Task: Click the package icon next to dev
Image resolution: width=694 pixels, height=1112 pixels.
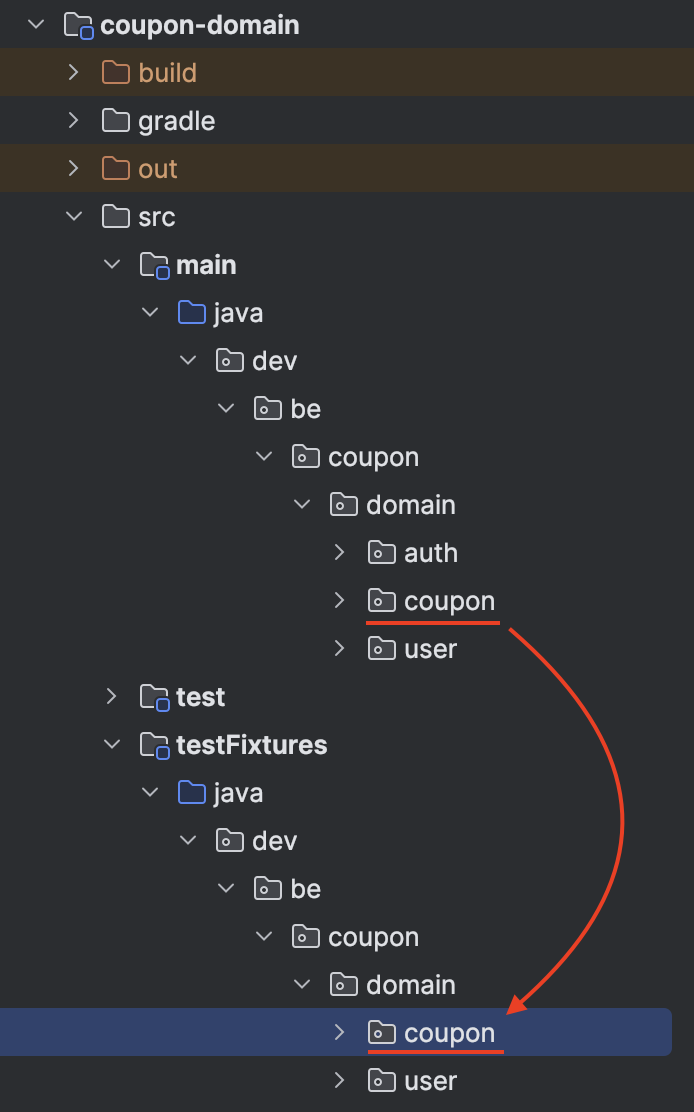Action: [228, 360]
